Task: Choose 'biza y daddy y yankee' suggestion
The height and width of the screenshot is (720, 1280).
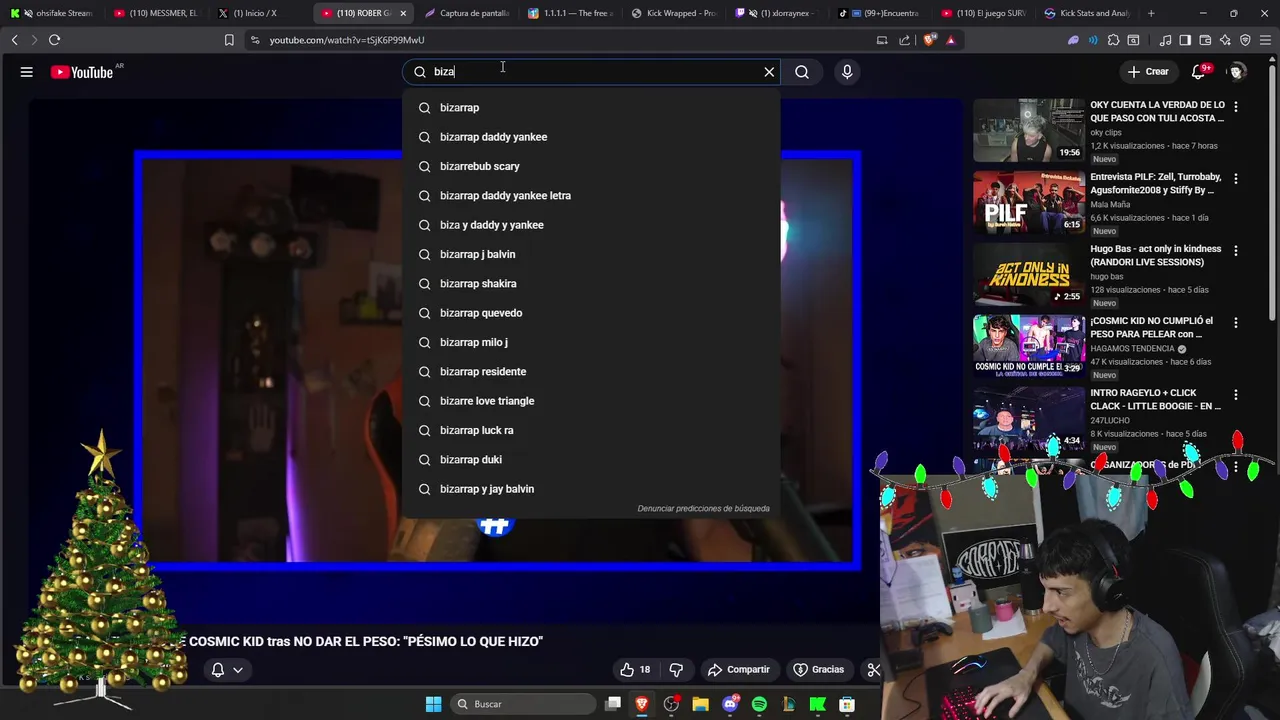Action: point(590,225)
